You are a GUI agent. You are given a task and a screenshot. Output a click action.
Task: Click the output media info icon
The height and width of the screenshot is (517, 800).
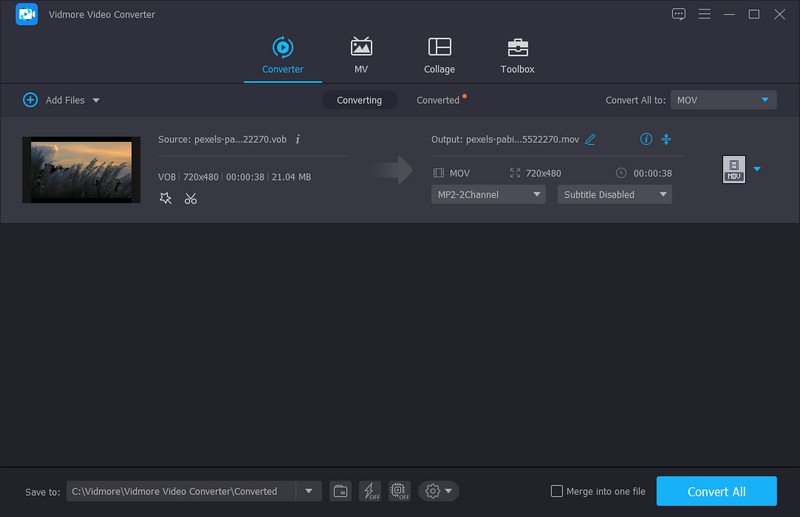pos(646,139)
